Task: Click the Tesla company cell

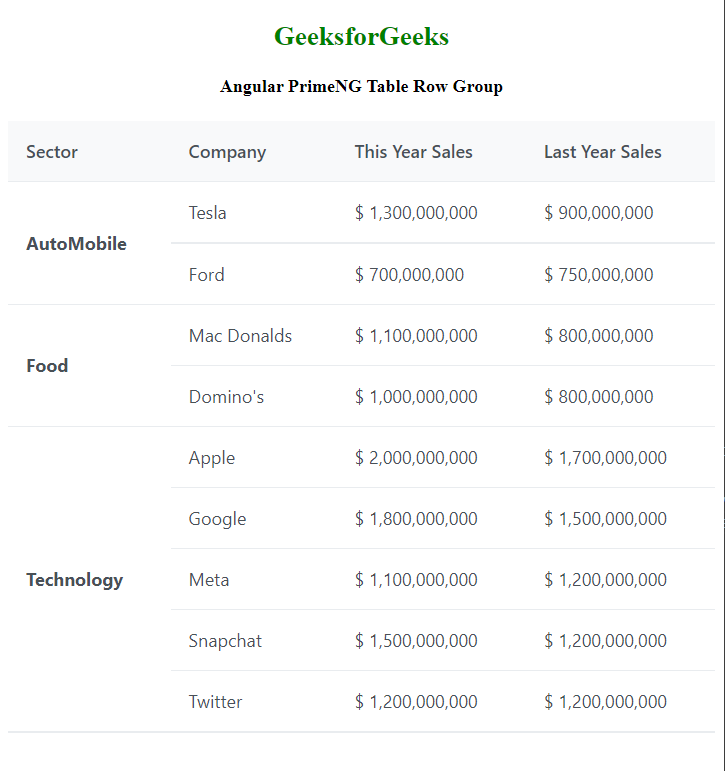Action: click(207, 213)
